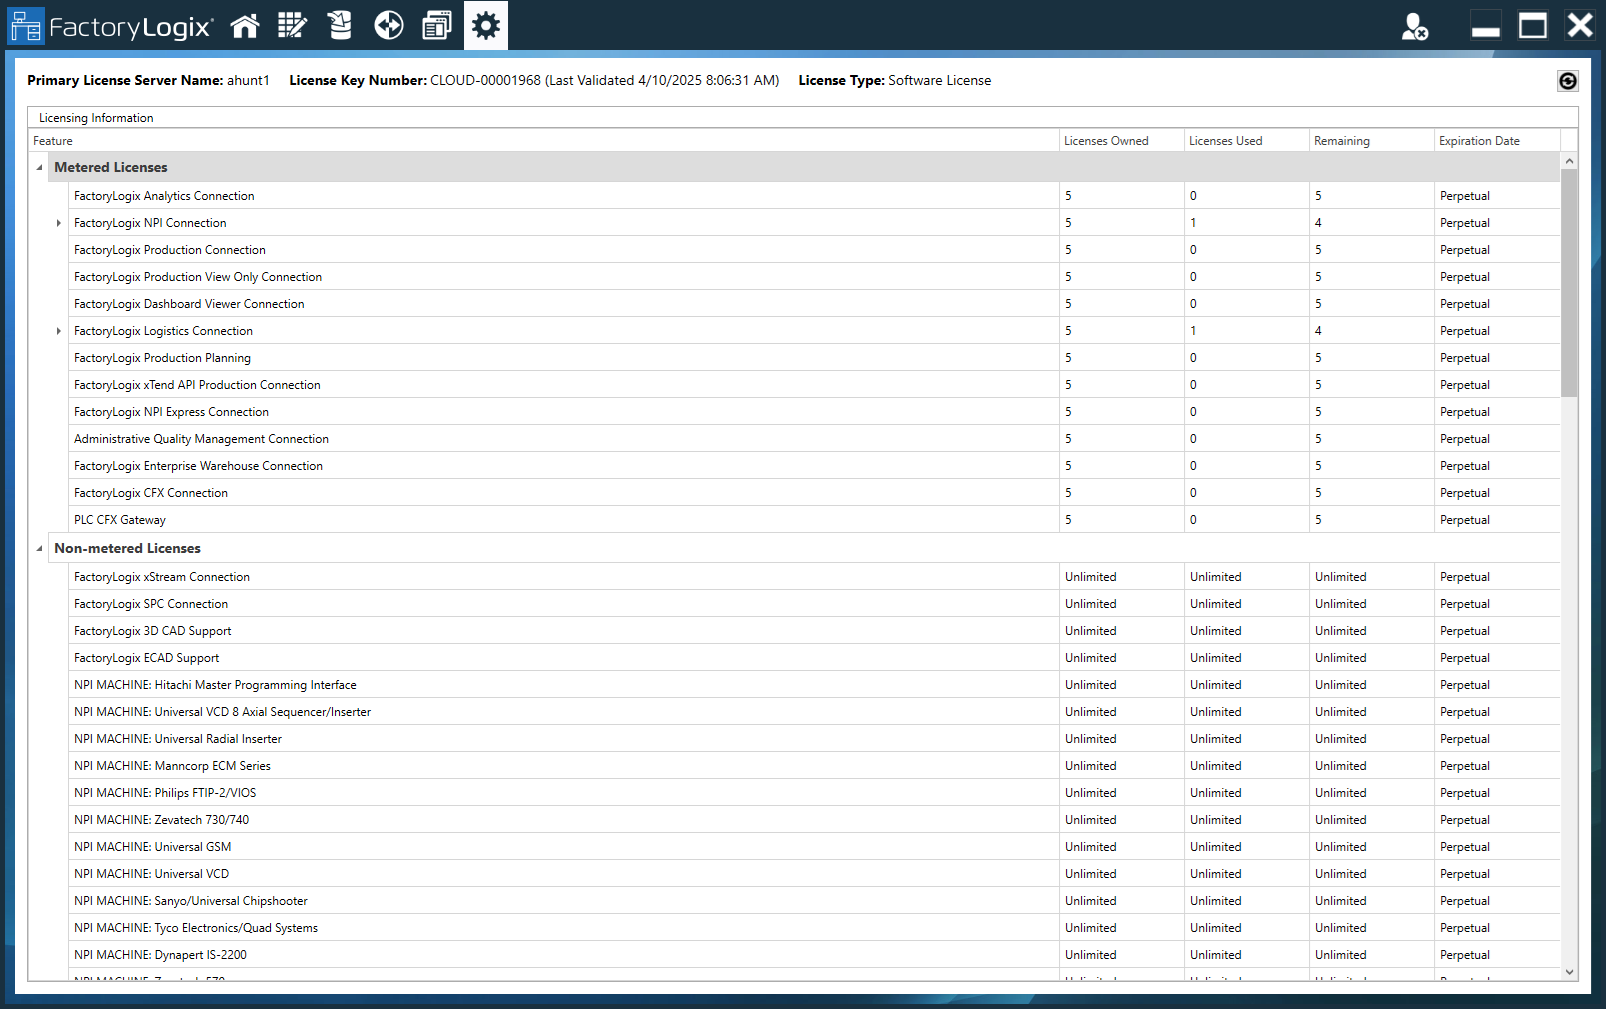Select the settings gear icon

[485, 25]
